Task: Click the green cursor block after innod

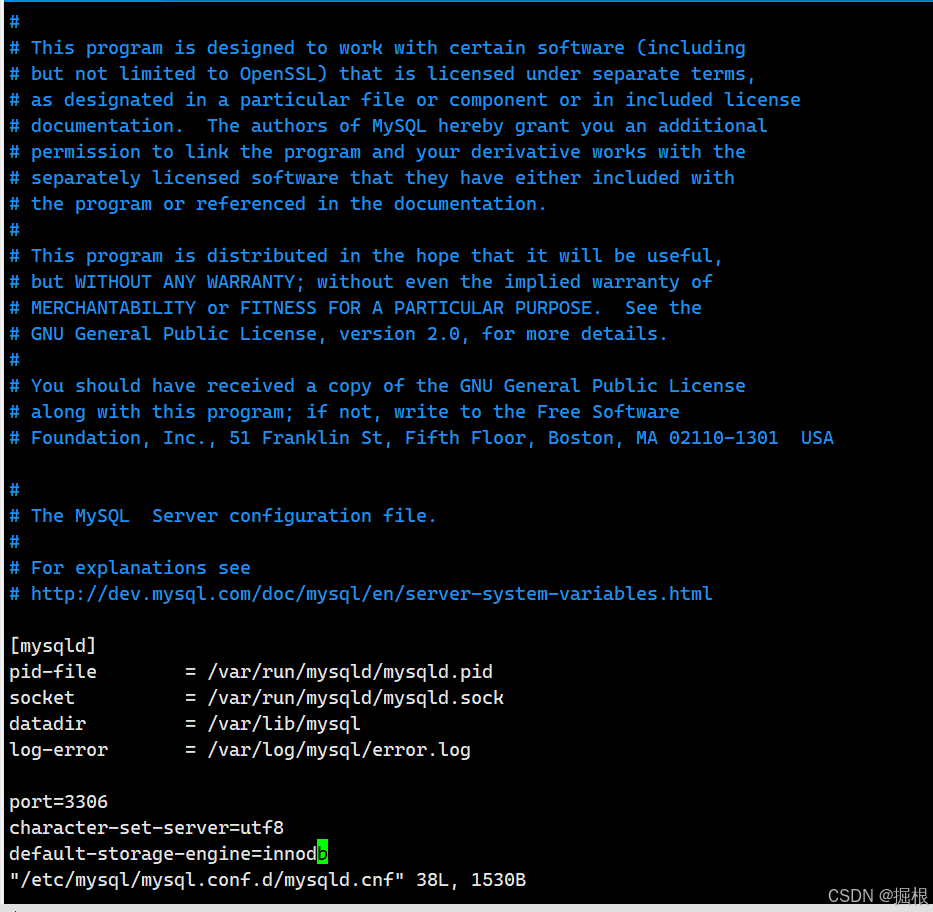Action: [323, 854]
